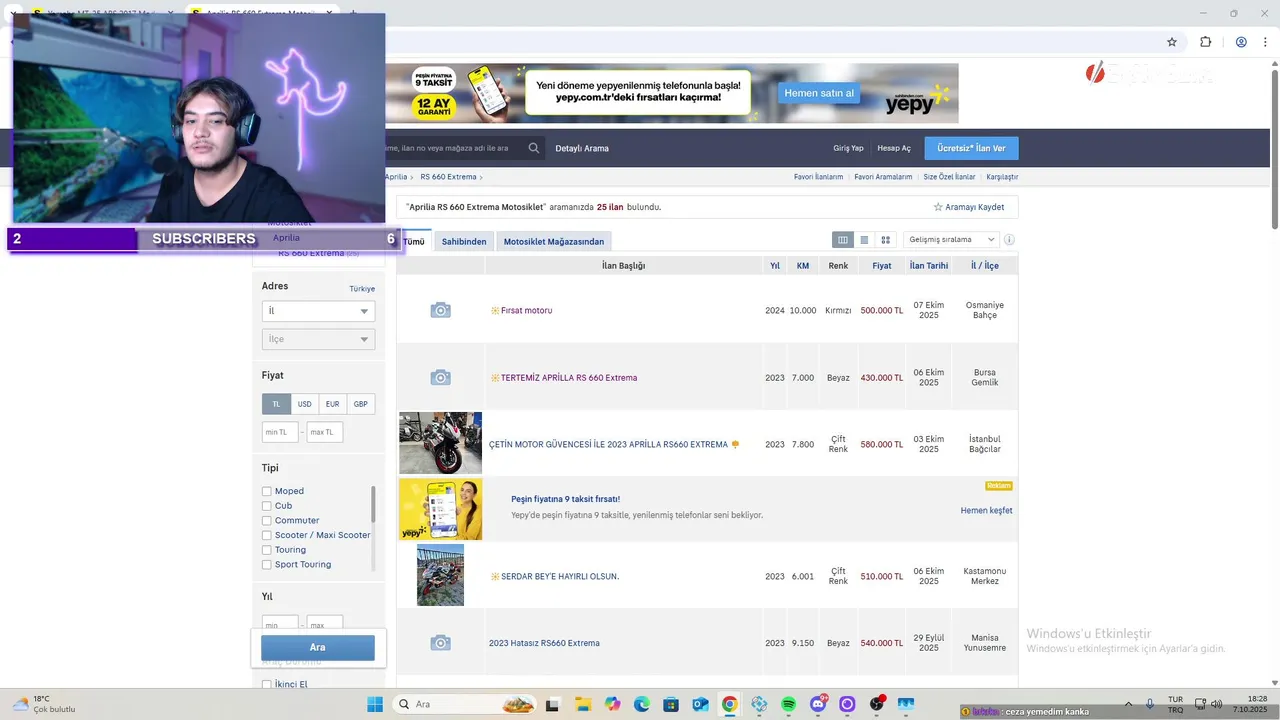Open Gelişmiş sıralama sort dropdown
The image size is (1280, 720).
[951, 240]
